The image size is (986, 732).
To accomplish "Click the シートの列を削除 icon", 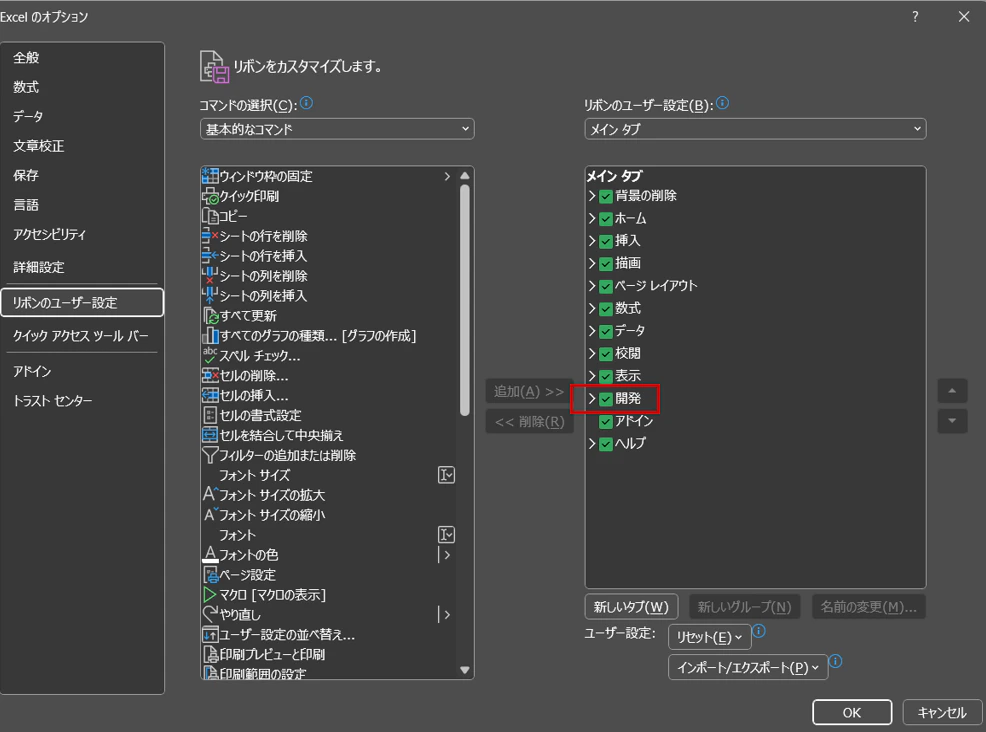I will pyautogui.click(x=210, y=276).
